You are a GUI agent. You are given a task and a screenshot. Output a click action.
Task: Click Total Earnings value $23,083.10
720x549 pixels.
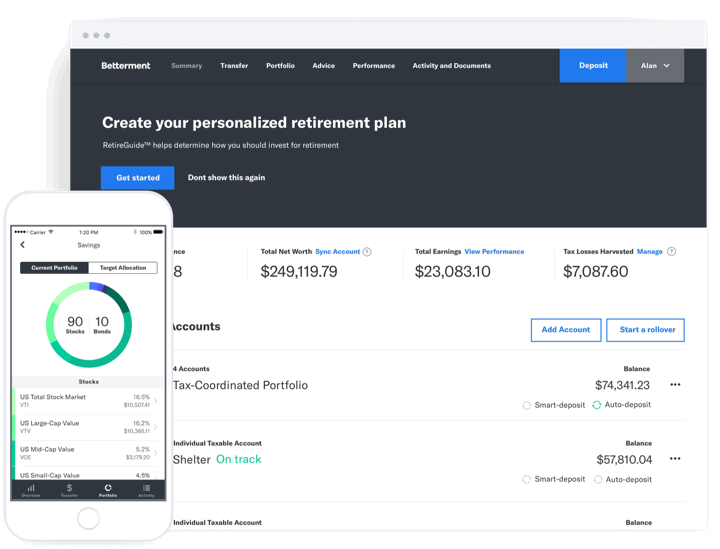pyautogui.click(x=452, y=271)
